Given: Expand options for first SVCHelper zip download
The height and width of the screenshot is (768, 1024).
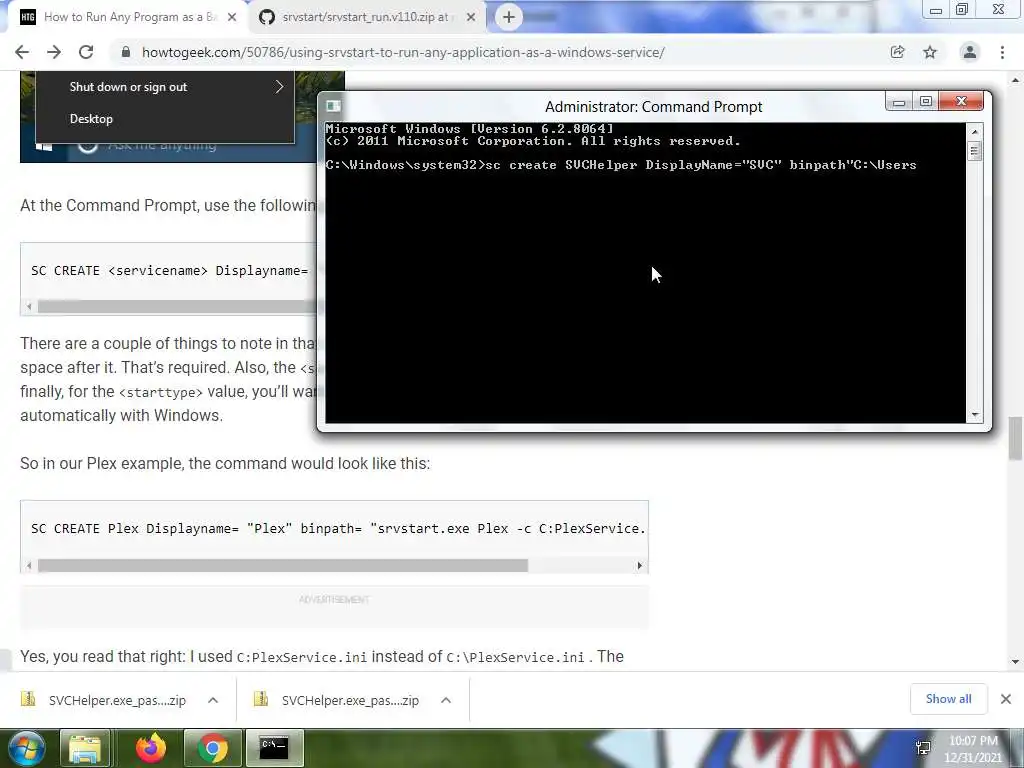Looking at the screenshot, I should (x=213, y=700).
